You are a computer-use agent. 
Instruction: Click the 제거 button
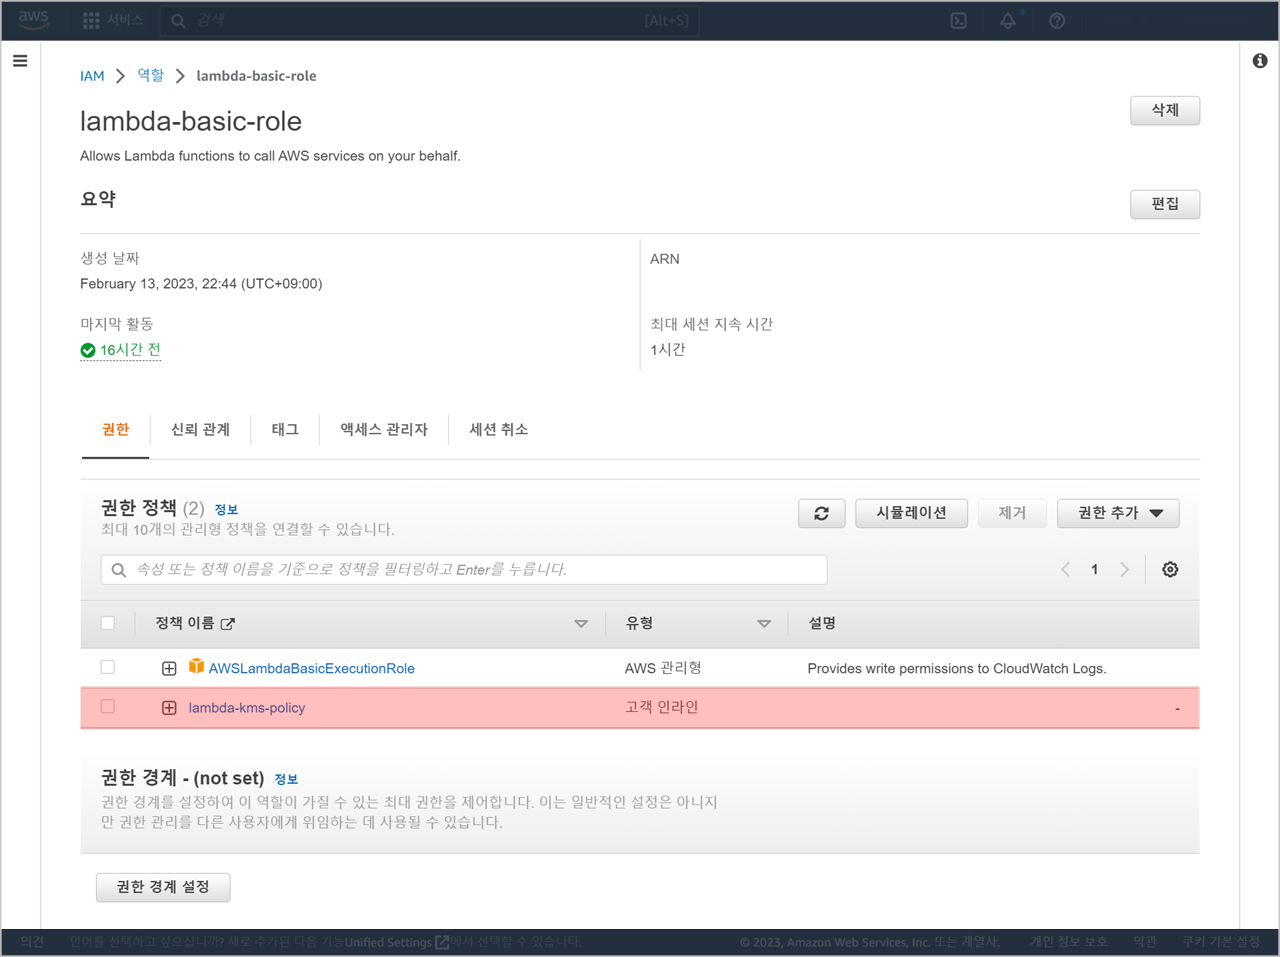point(1012,513)
